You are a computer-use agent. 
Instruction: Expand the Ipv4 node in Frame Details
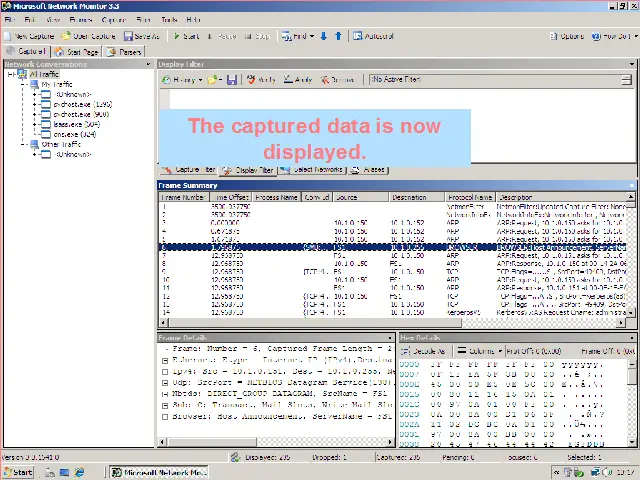(x=165, y=372)
